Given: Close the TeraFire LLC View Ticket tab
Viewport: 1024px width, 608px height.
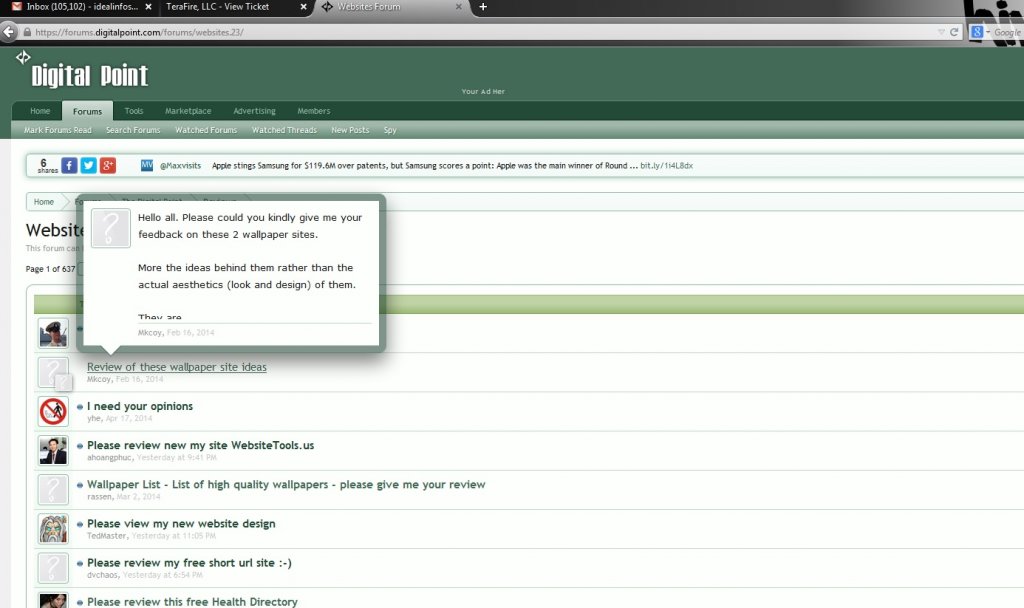Looking at the screenshot, I should 303,7.
